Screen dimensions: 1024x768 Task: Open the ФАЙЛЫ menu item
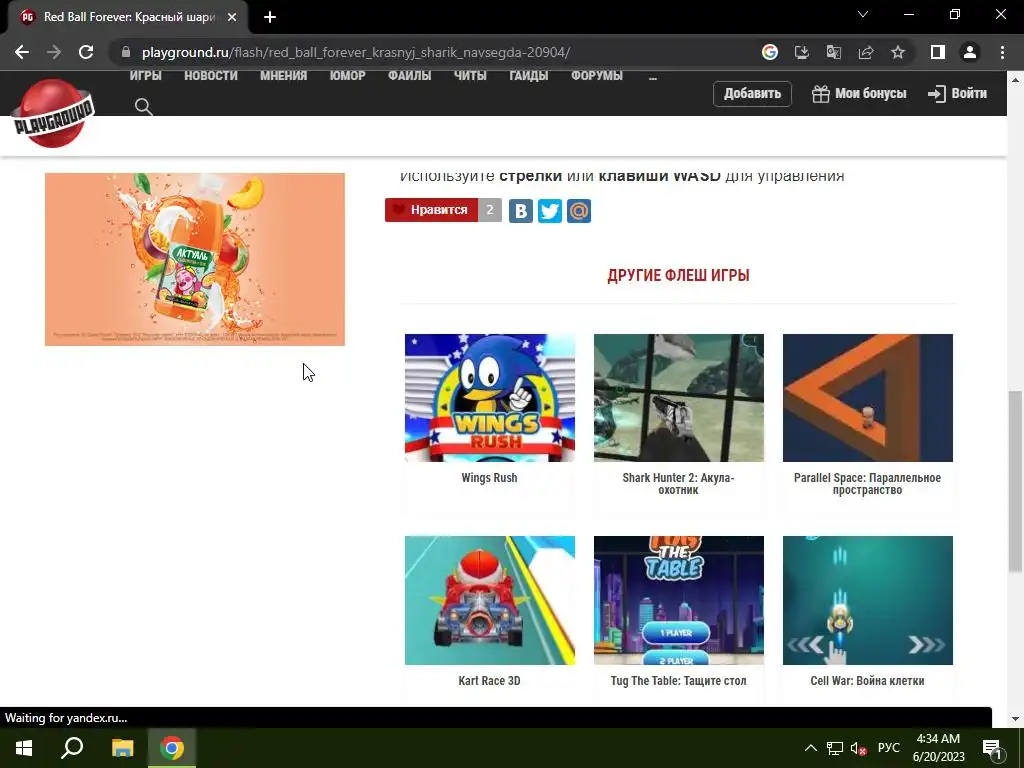click(x=409, y=76)
